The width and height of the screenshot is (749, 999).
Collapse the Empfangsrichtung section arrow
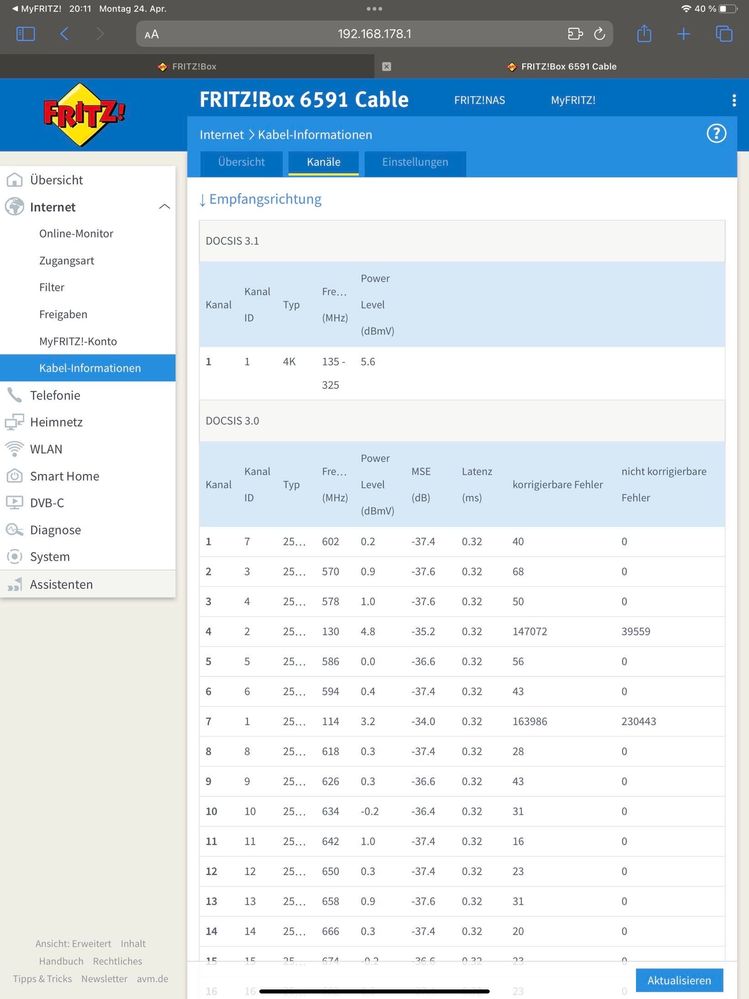coord(203,199)
